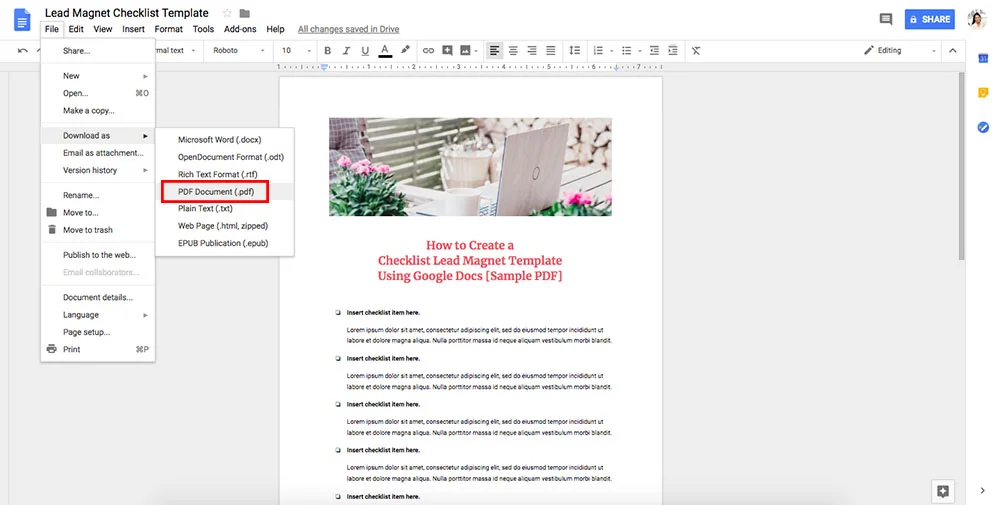
Task: Choose Move to trash
Action: point(98,230)
